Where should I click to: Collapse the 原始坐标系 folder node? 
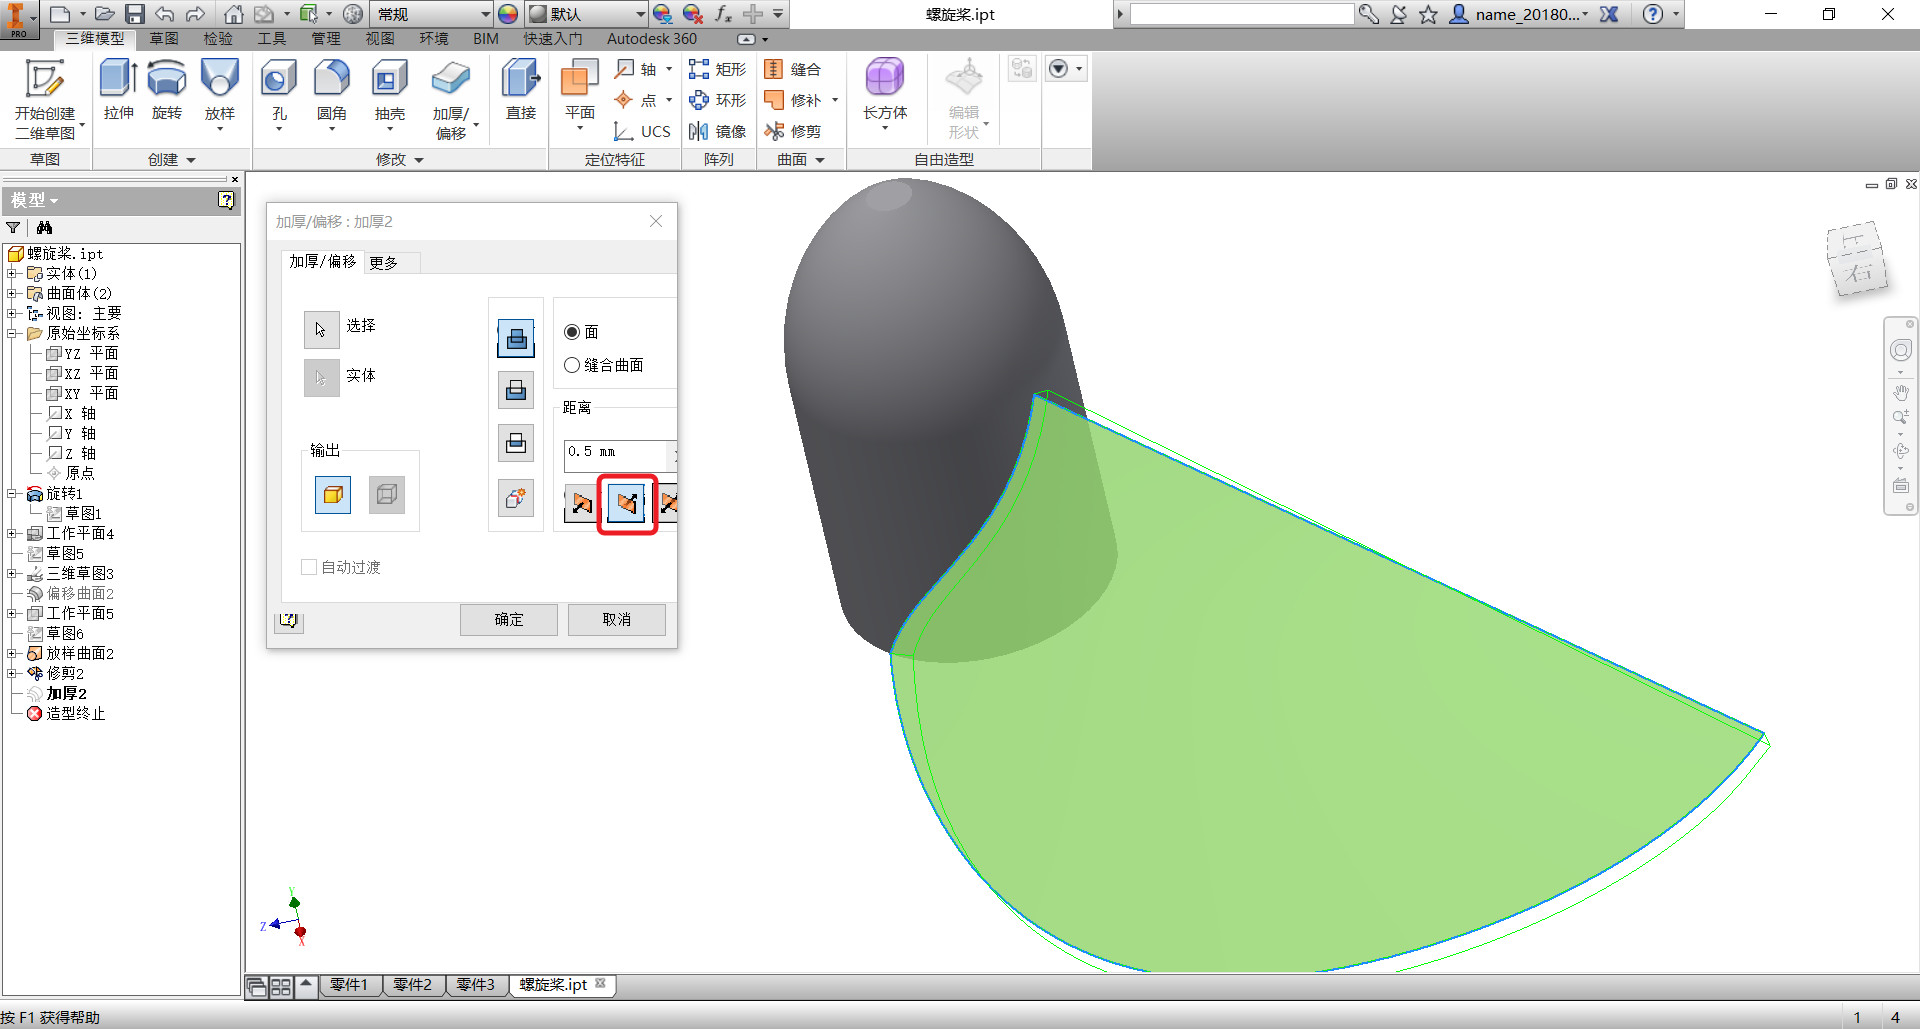pyautogui.click(x=12, y=333)
